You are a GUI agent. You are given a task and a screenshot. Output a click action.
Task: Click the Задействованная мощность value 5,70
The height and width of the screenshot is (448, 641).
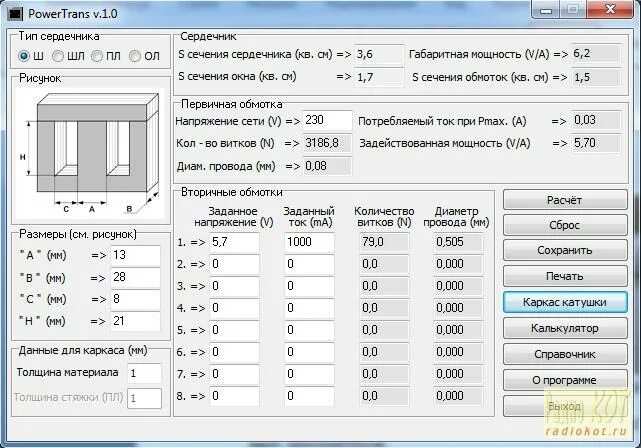(596, 143)
